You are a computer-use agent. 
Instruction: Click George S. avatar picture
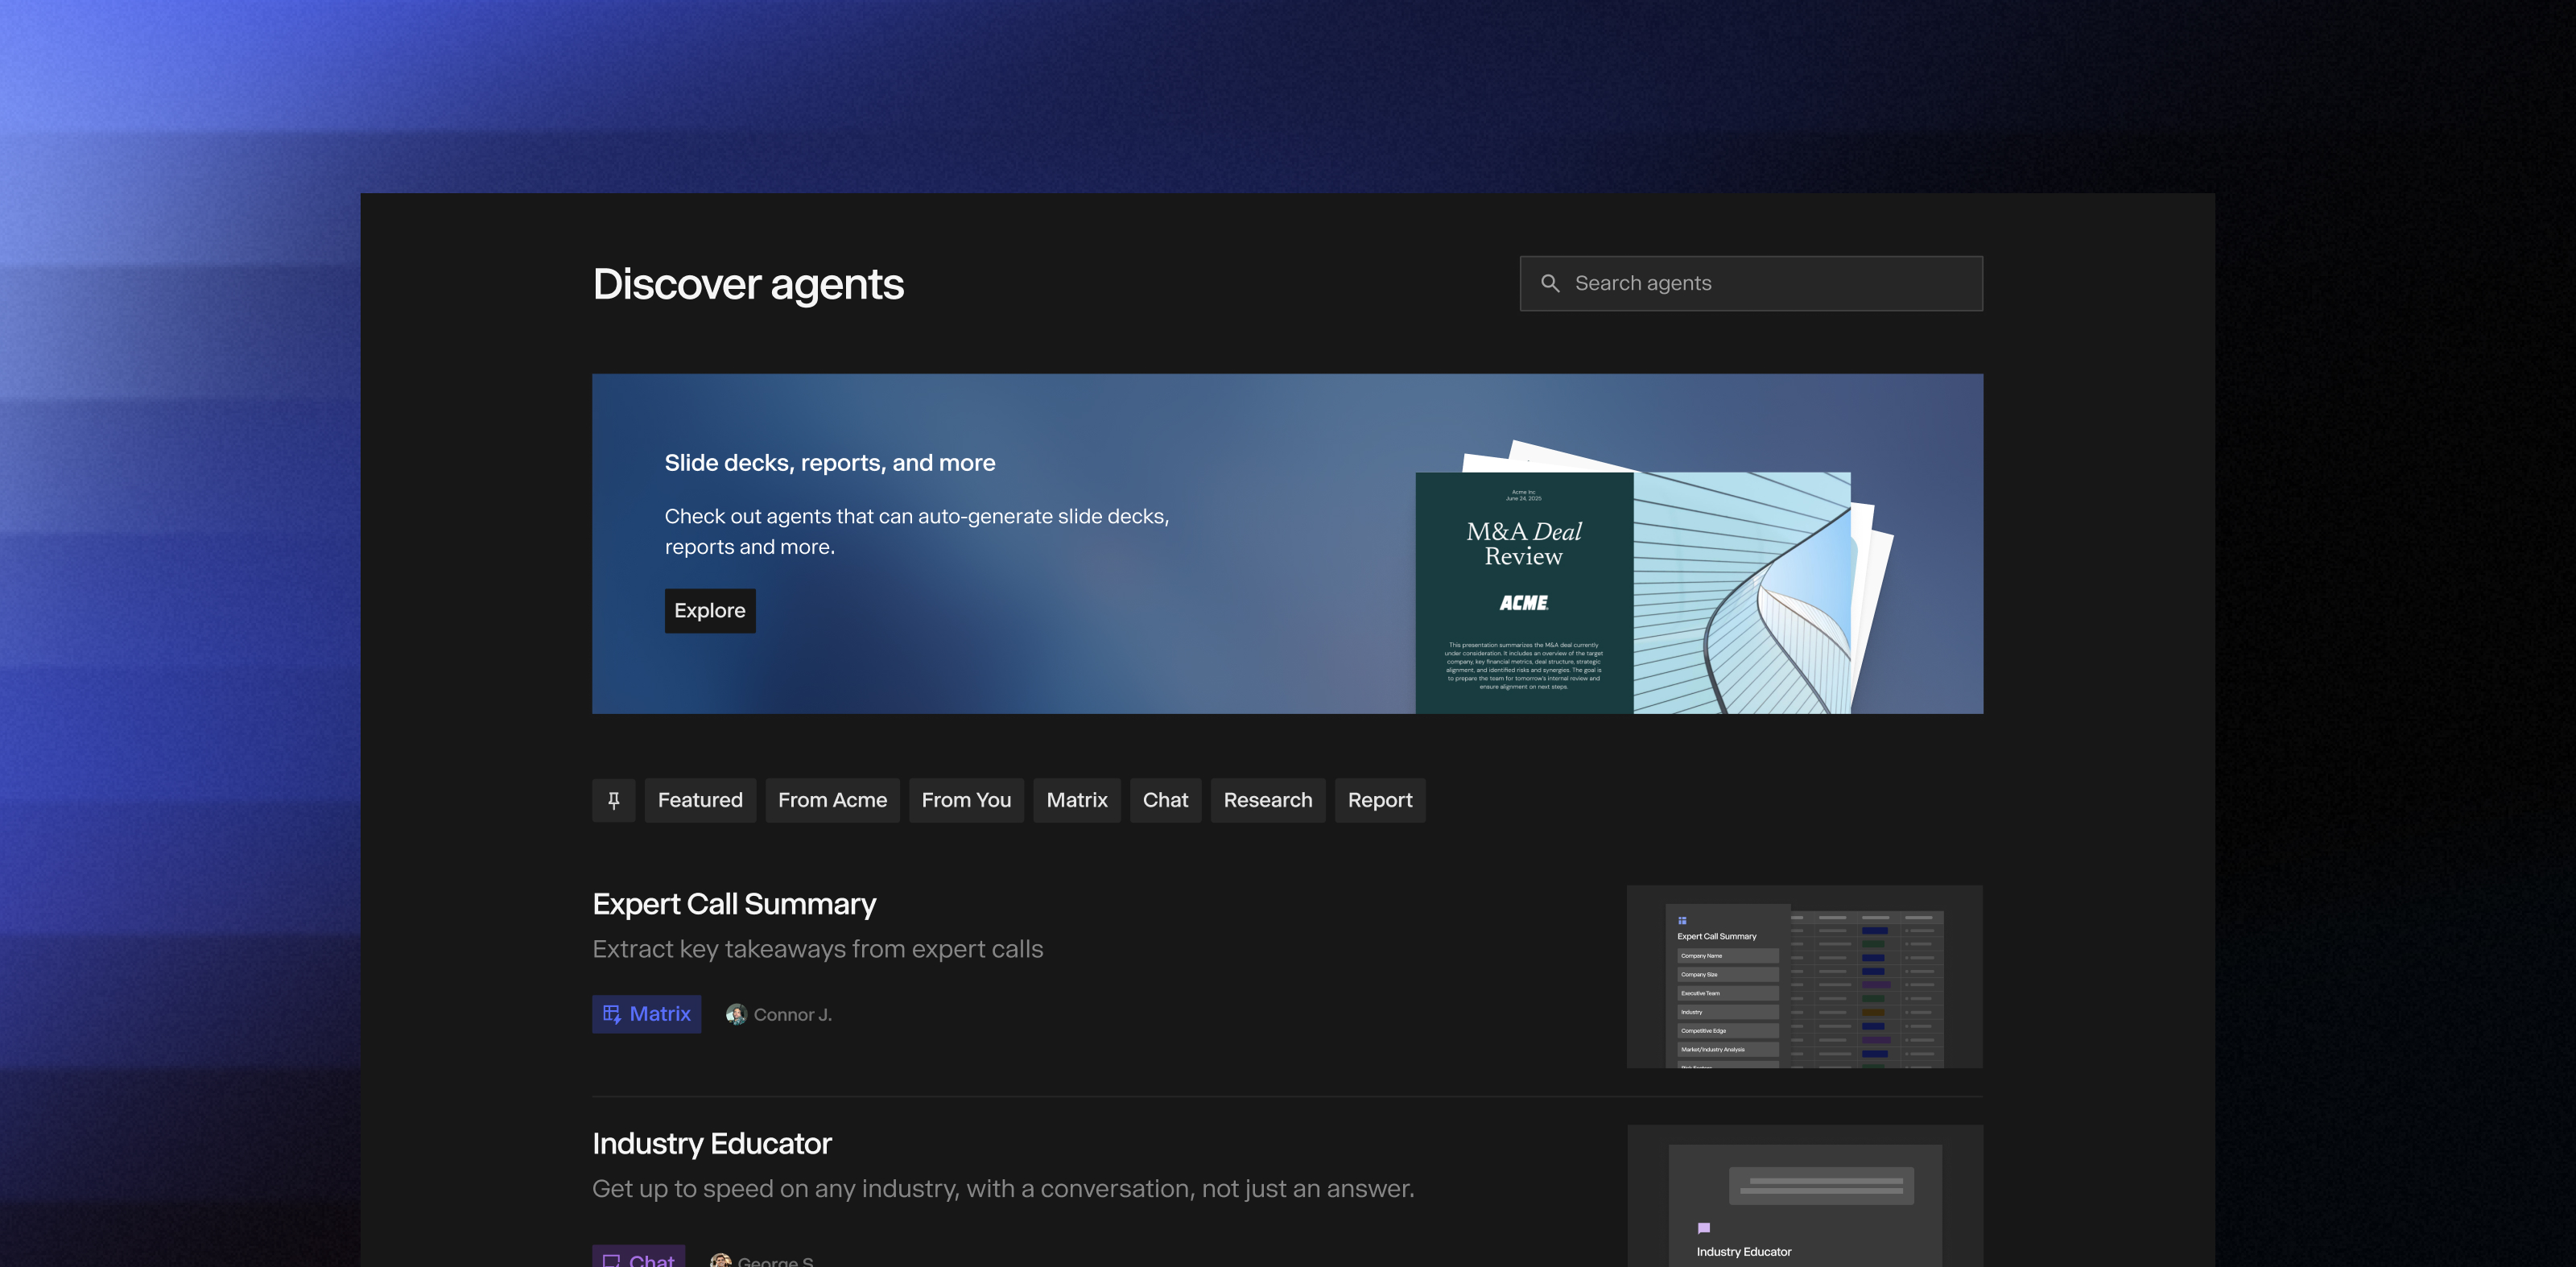click(720, 1260)
